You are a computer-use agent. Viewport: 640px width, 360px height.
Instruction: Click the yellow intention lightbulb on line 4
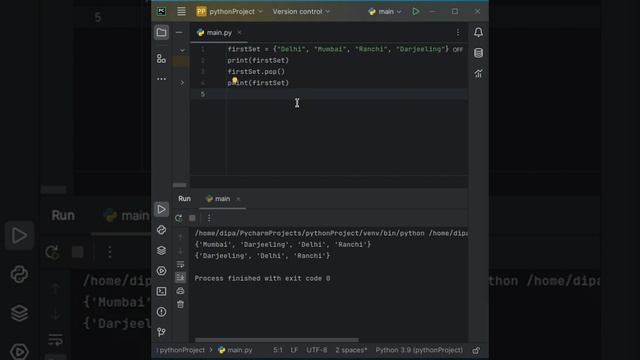pyautogui.click(x=235, y=80)
